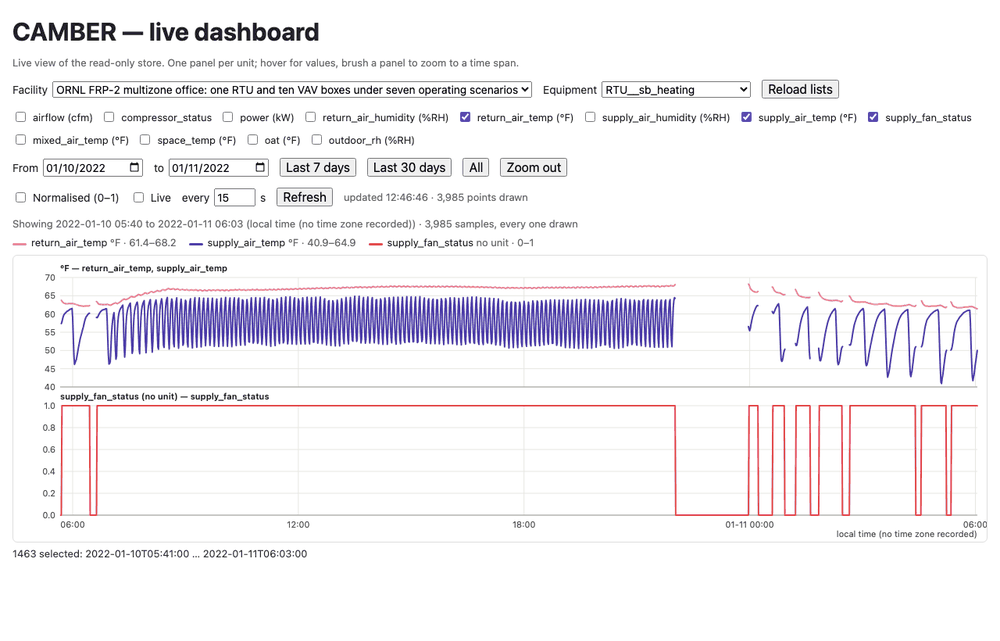Open the Facility dropdown
1000x641 pixels.
click(292, 90)
